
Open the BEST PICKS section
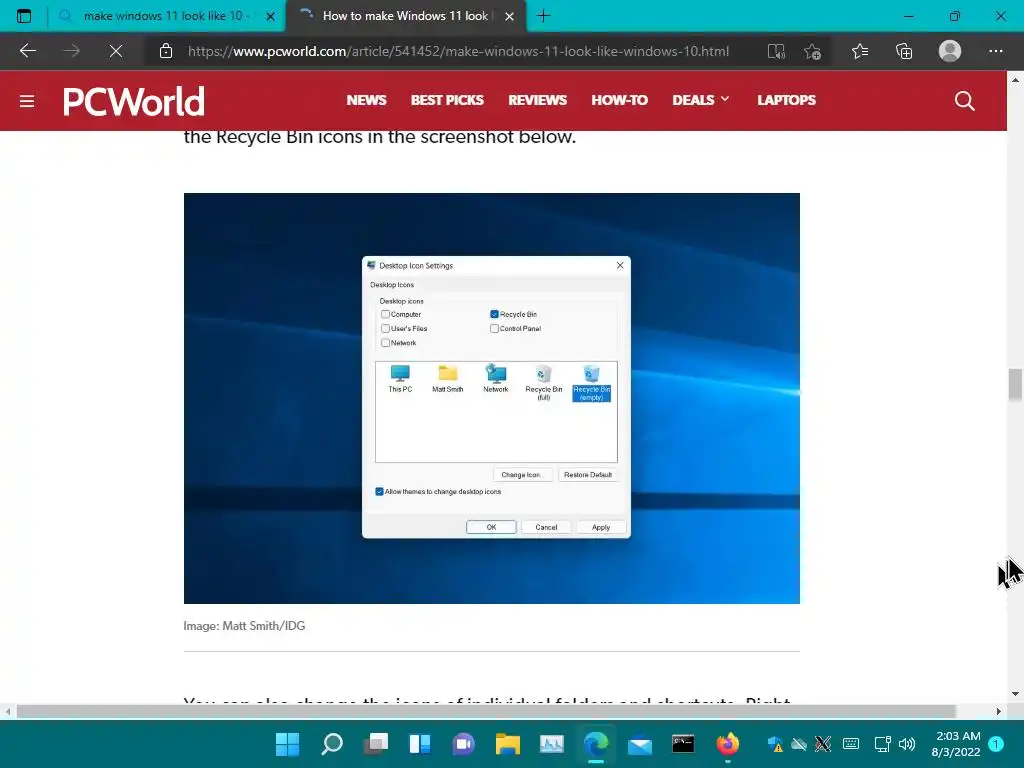[x=447, y=100]
